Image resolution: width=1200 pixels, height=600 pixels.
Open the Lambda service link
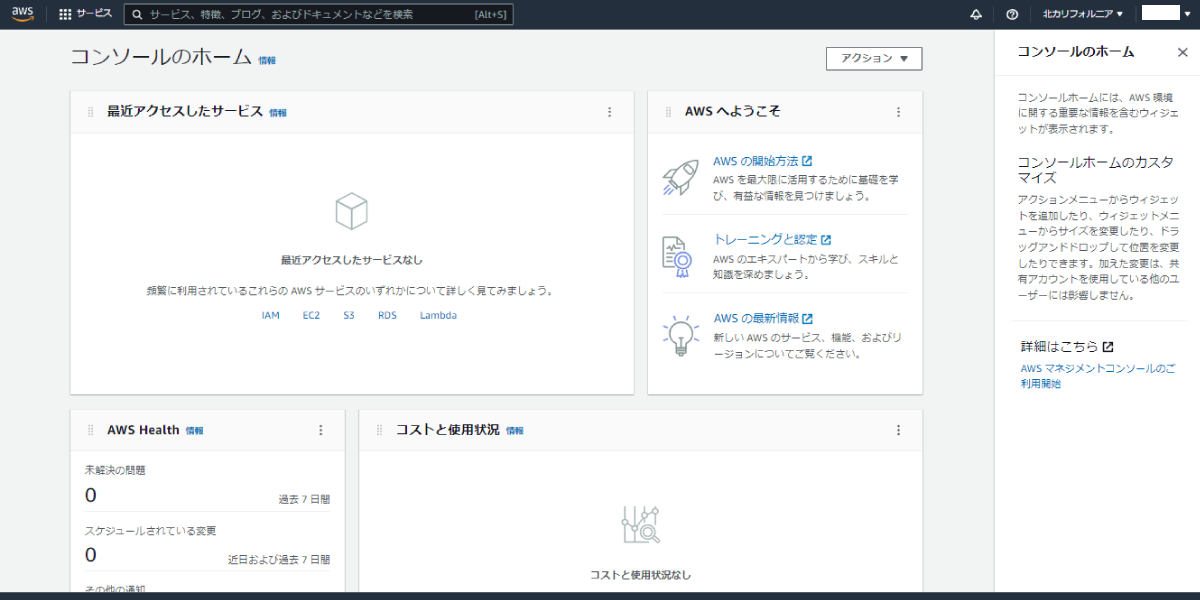click(x=438, y=315)
